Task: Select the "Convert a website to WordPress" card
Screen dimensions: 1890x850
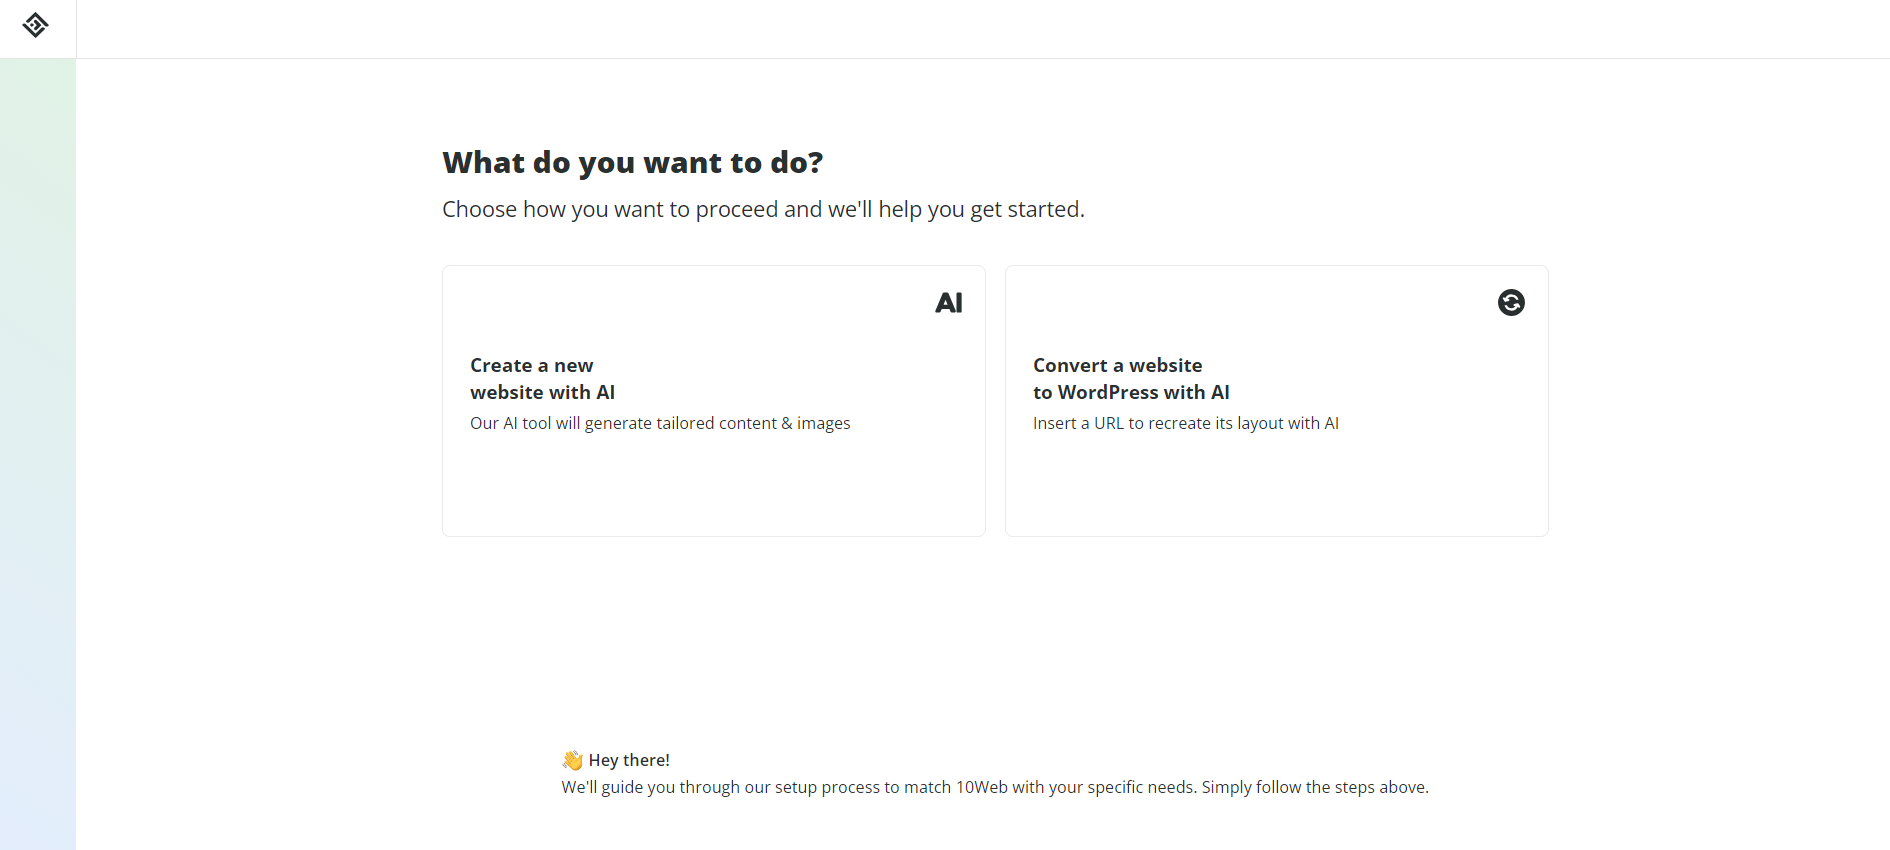Action: pyautogui.click(x=1276, y=480)
